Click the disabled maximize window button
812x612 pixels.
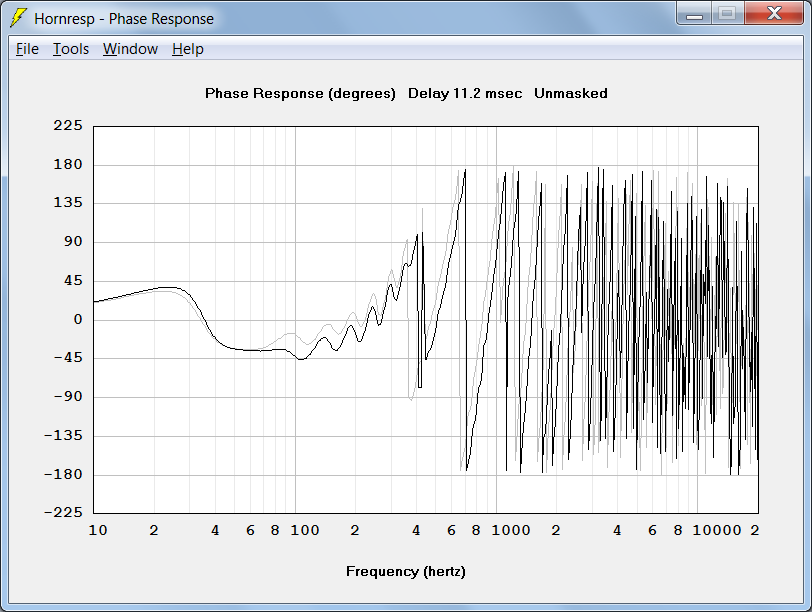(x=727, y=14)
